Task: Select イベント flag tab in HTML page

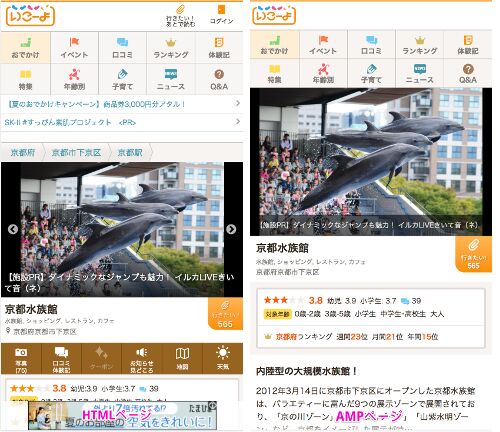Action: pyautogui.click(x=74, y=48)
